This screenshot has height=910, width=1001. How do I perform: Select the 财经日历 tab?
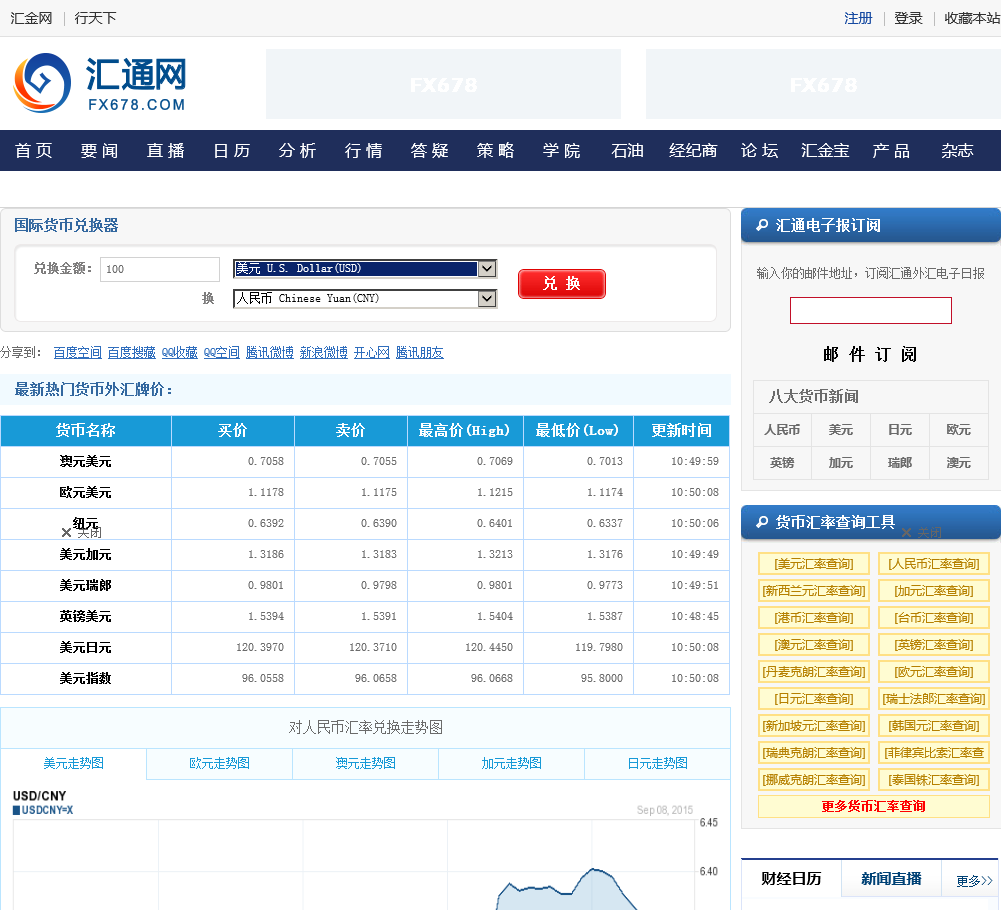tap(791, 879)
